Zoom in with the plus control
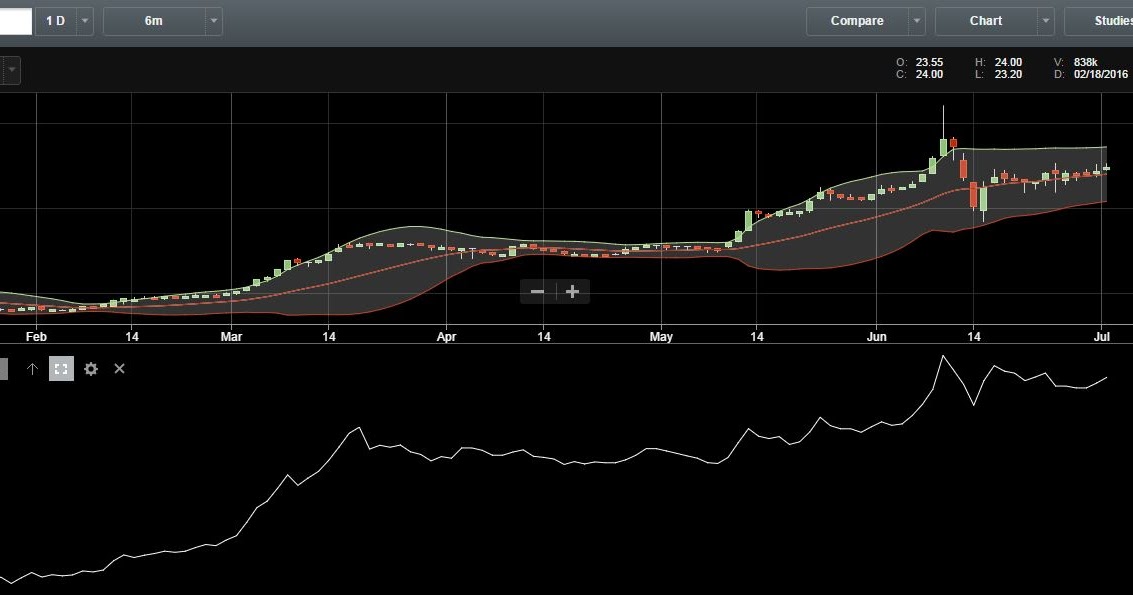The image size is (1133, 595). tap(571, 291)
